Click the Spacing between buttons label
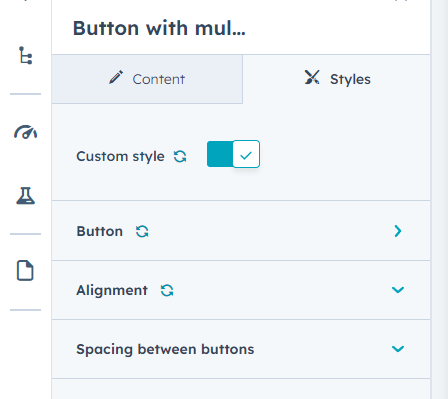This screenshot has height=399, width=448. pyautogui.click(x=165, y=349)
